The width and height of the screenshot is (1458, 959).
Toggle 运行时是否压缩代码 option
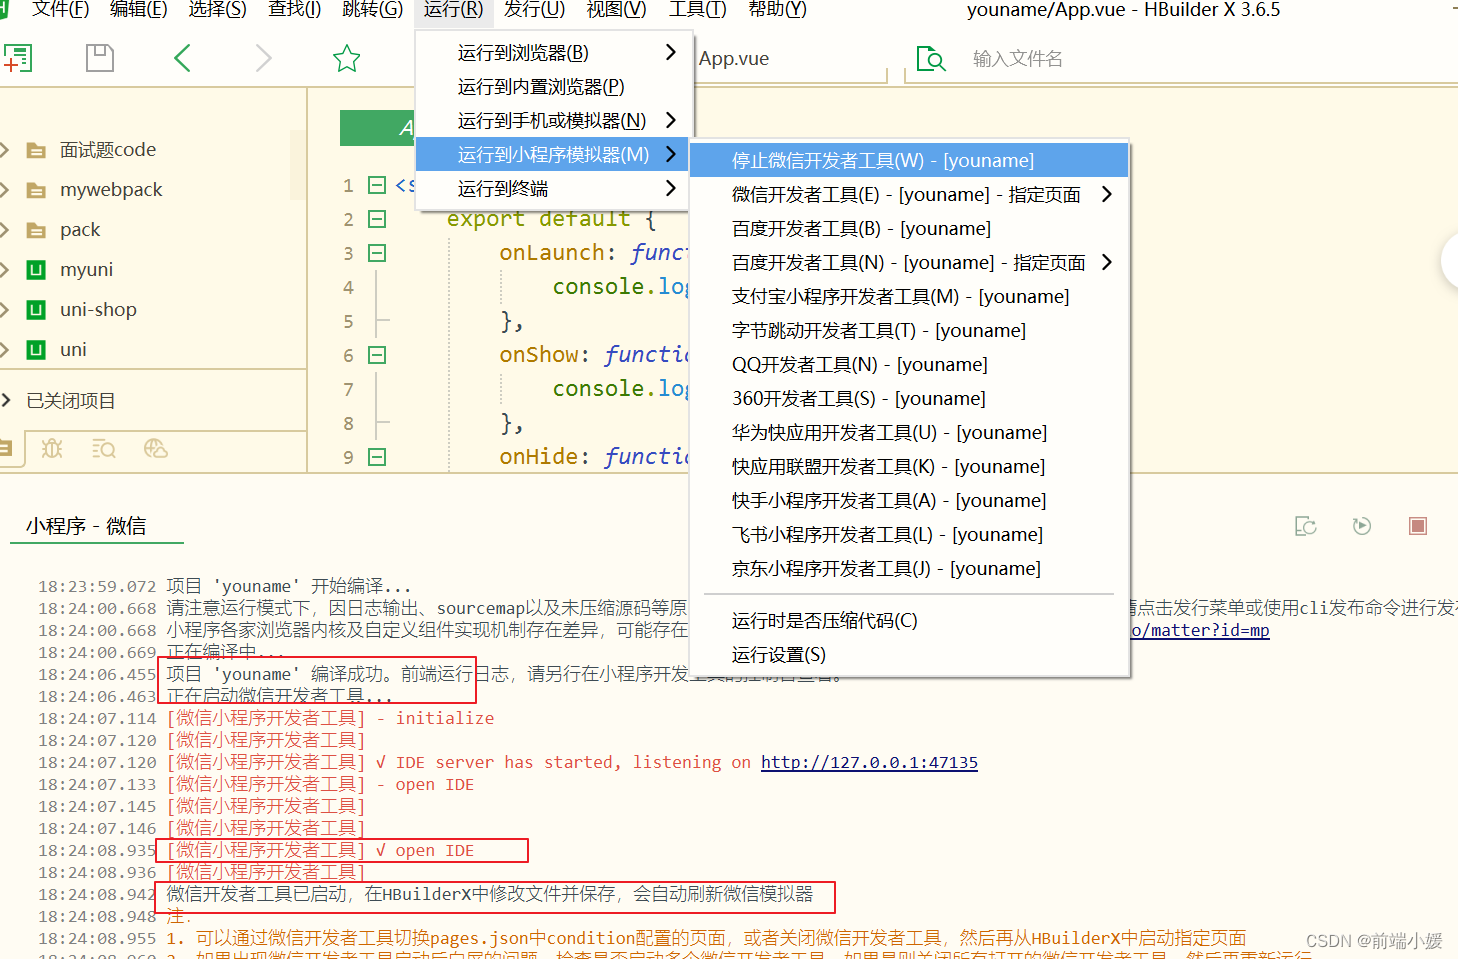point(909,621)
